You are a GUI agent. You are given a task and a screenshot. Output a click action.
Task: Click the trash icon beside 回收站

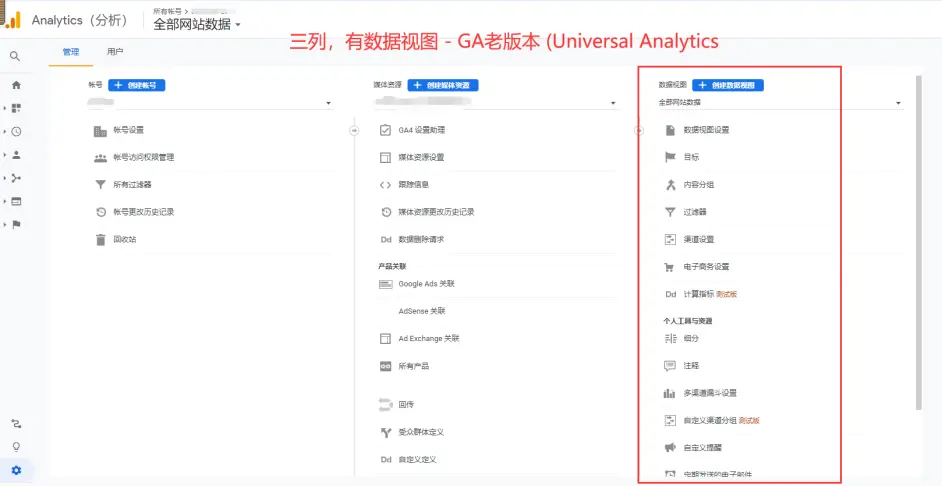click(100, 239)
